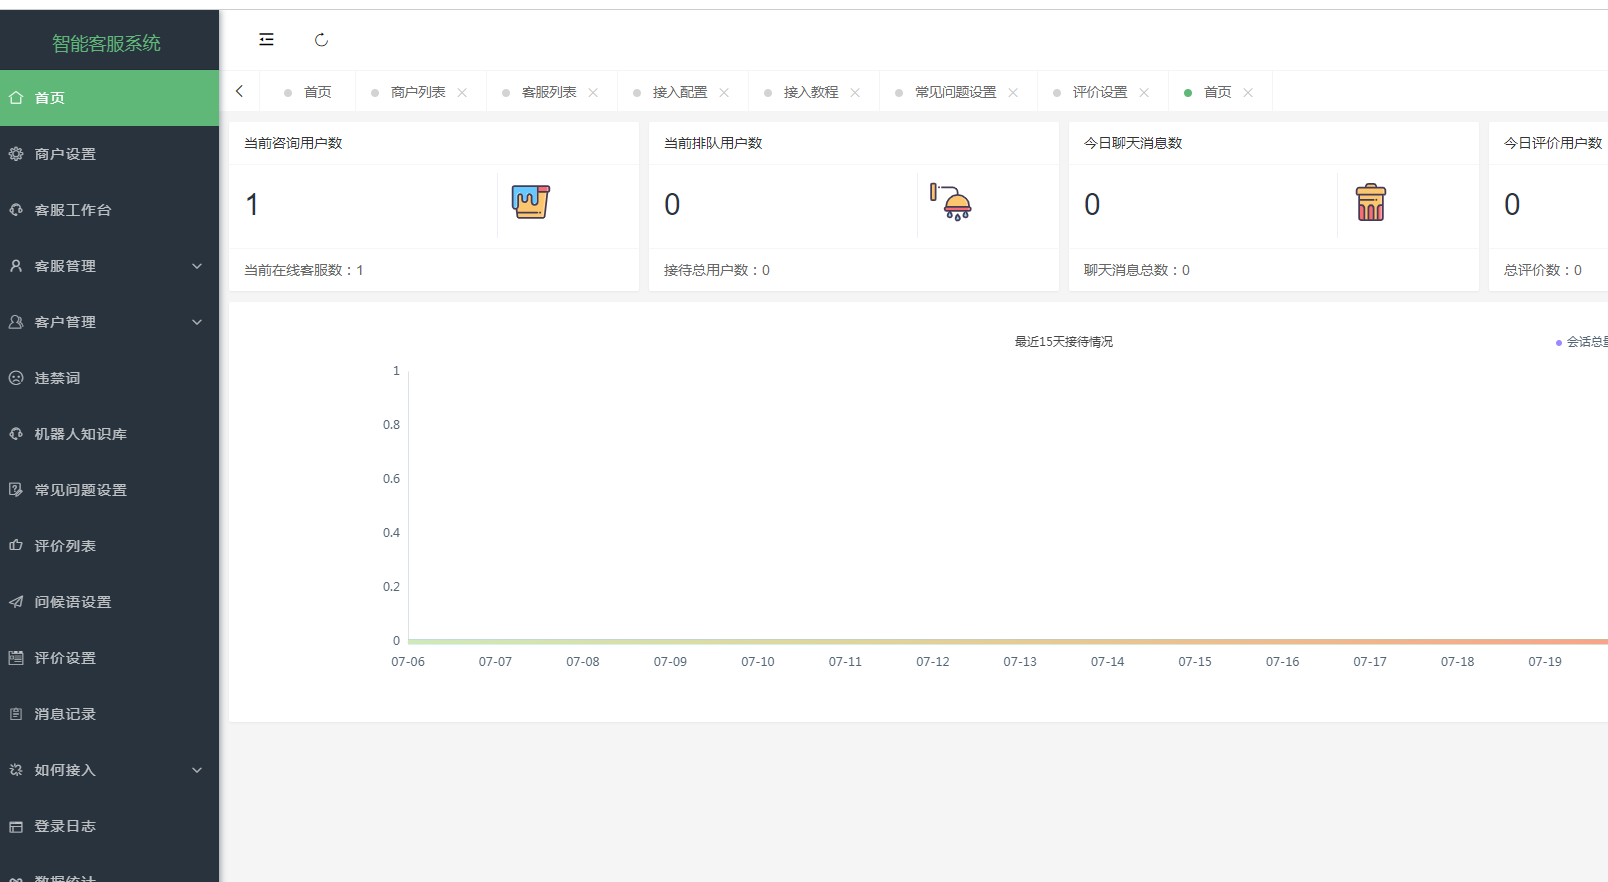The image size is (1608, 882).
Task: Open 消息记录 from the sidebar
Action: (109, 714)
